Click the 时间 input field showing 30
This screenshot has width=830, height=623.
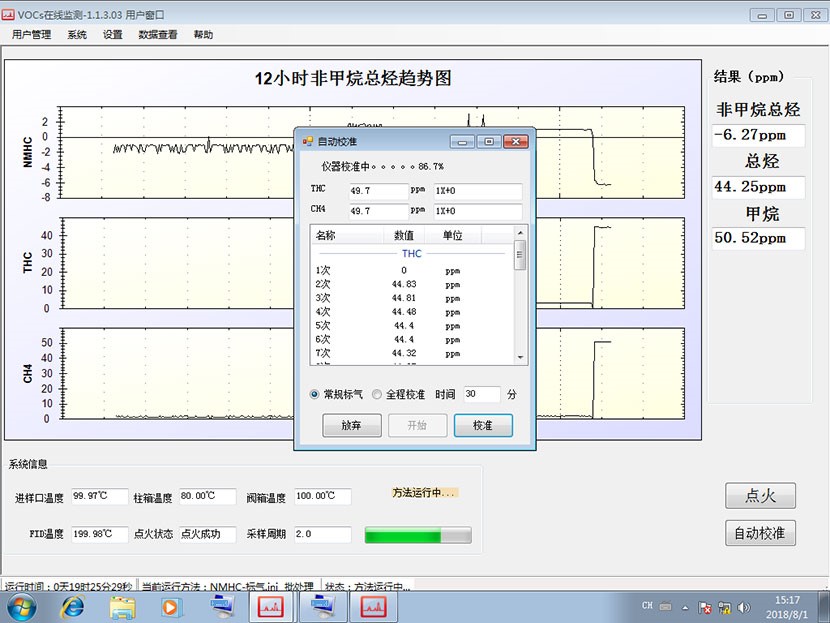coord(482,395)
